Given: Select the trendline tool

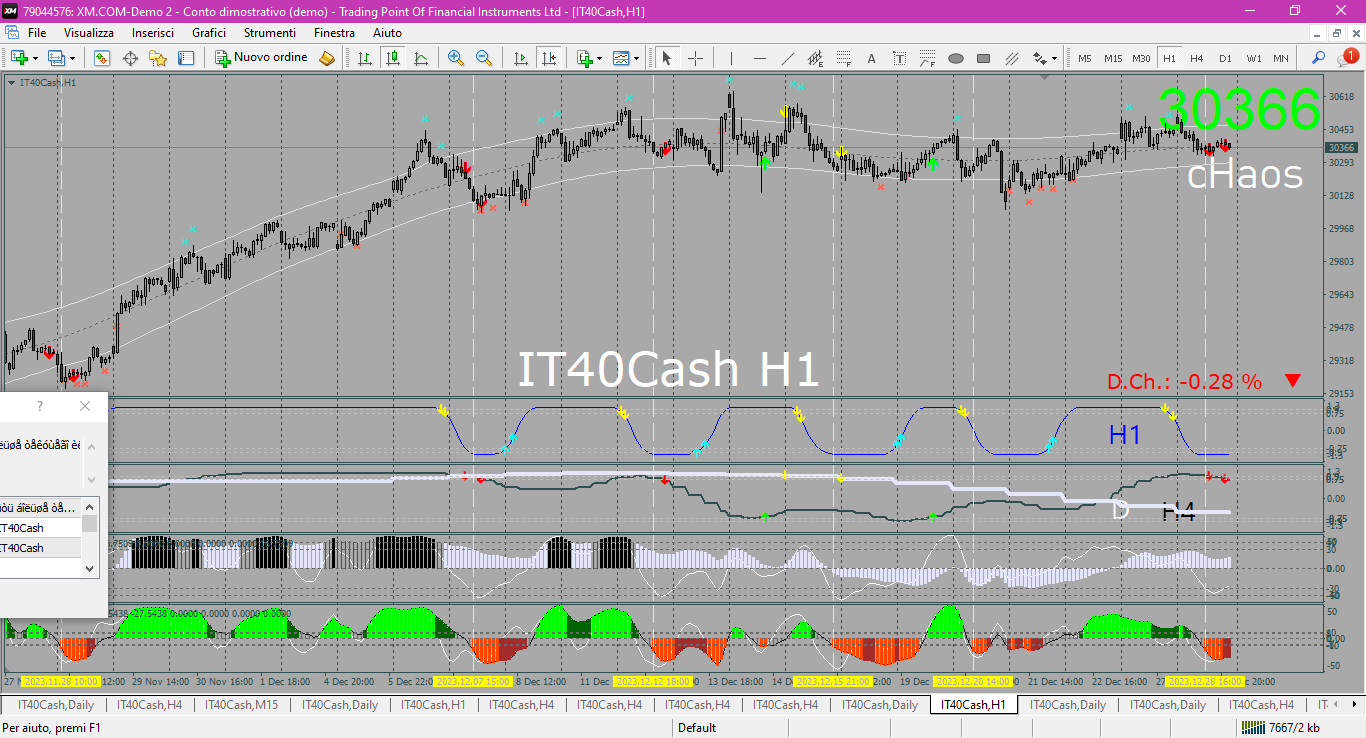Looking at the screenshot, I should point(787,58).
